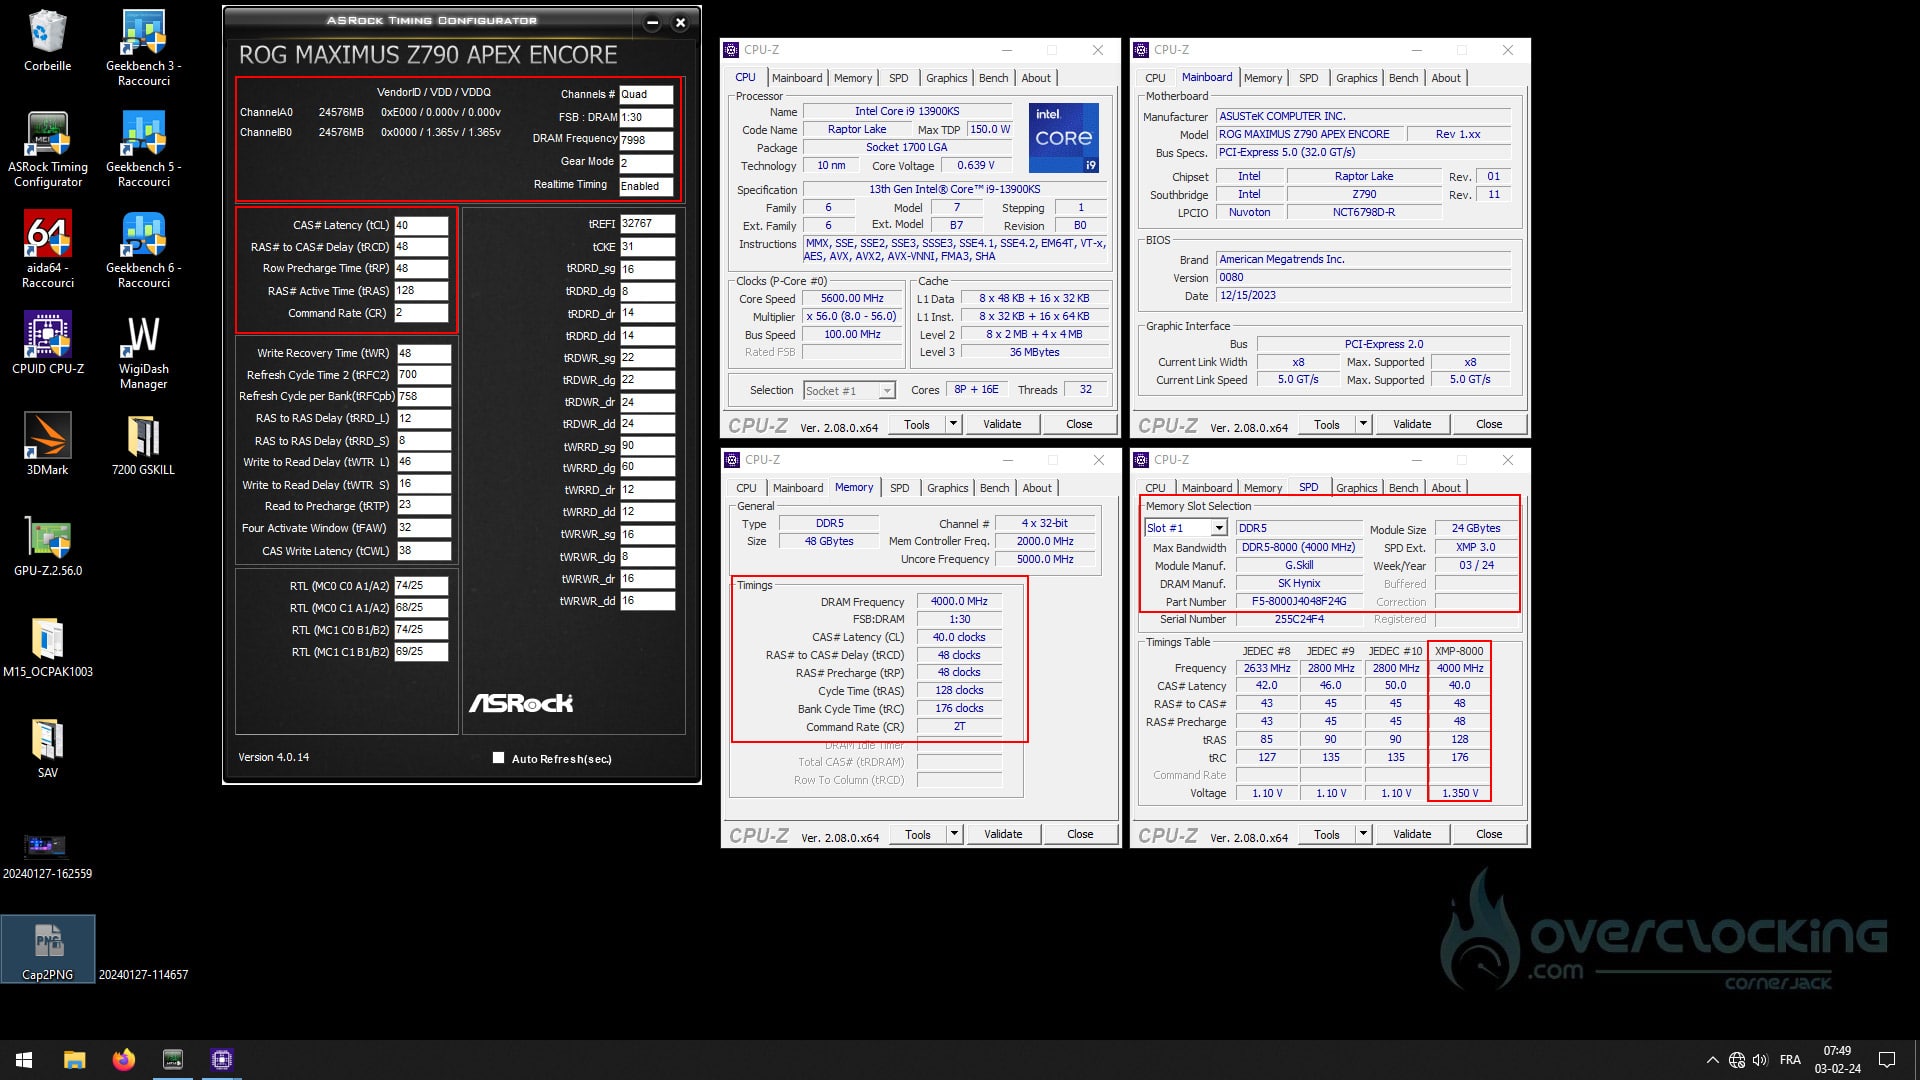Close the SPD CPU-Z window via Close button
The height and width of the screenshot is (1080, 1920).
(1488, 833)
